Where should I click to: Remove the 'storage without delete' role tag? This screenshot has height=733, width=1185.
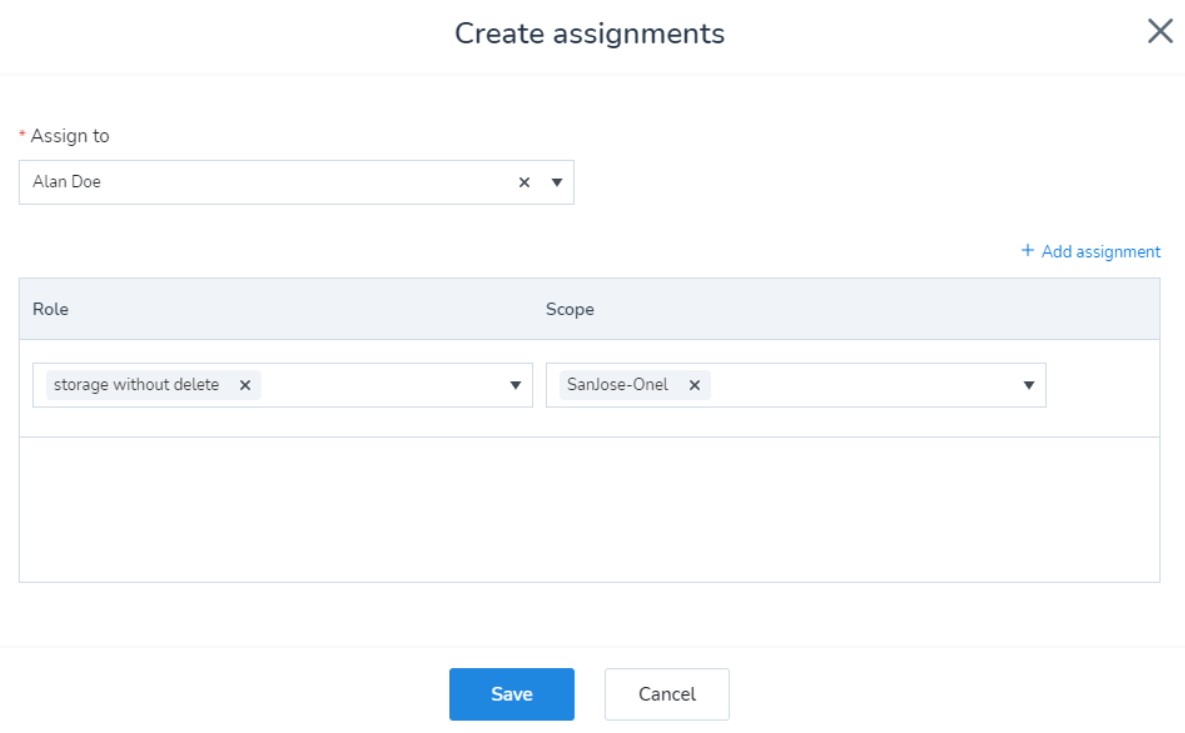(245, 385)
